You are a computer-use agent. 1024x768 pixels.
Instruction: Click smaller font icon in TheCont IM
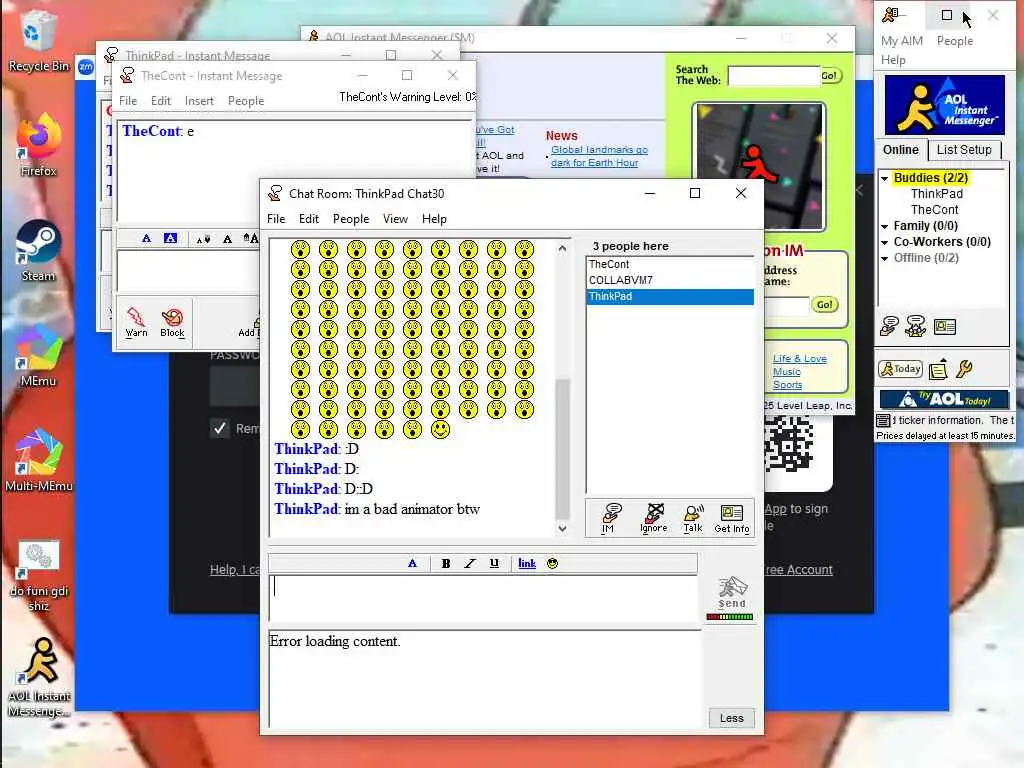click(x=203, y=239)
